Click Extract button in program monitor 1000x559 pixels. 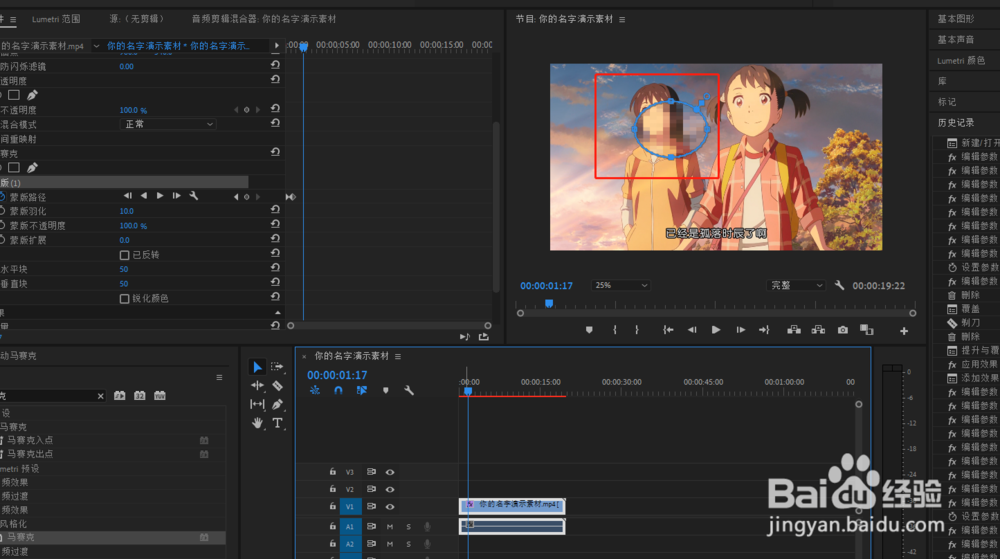click(818, 330)
